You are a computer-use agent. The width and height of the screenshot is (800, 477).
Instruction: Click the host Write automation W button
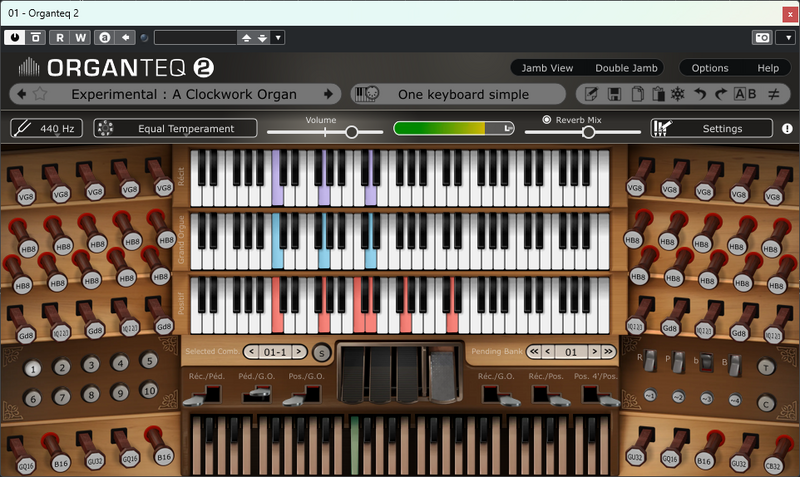81,37
